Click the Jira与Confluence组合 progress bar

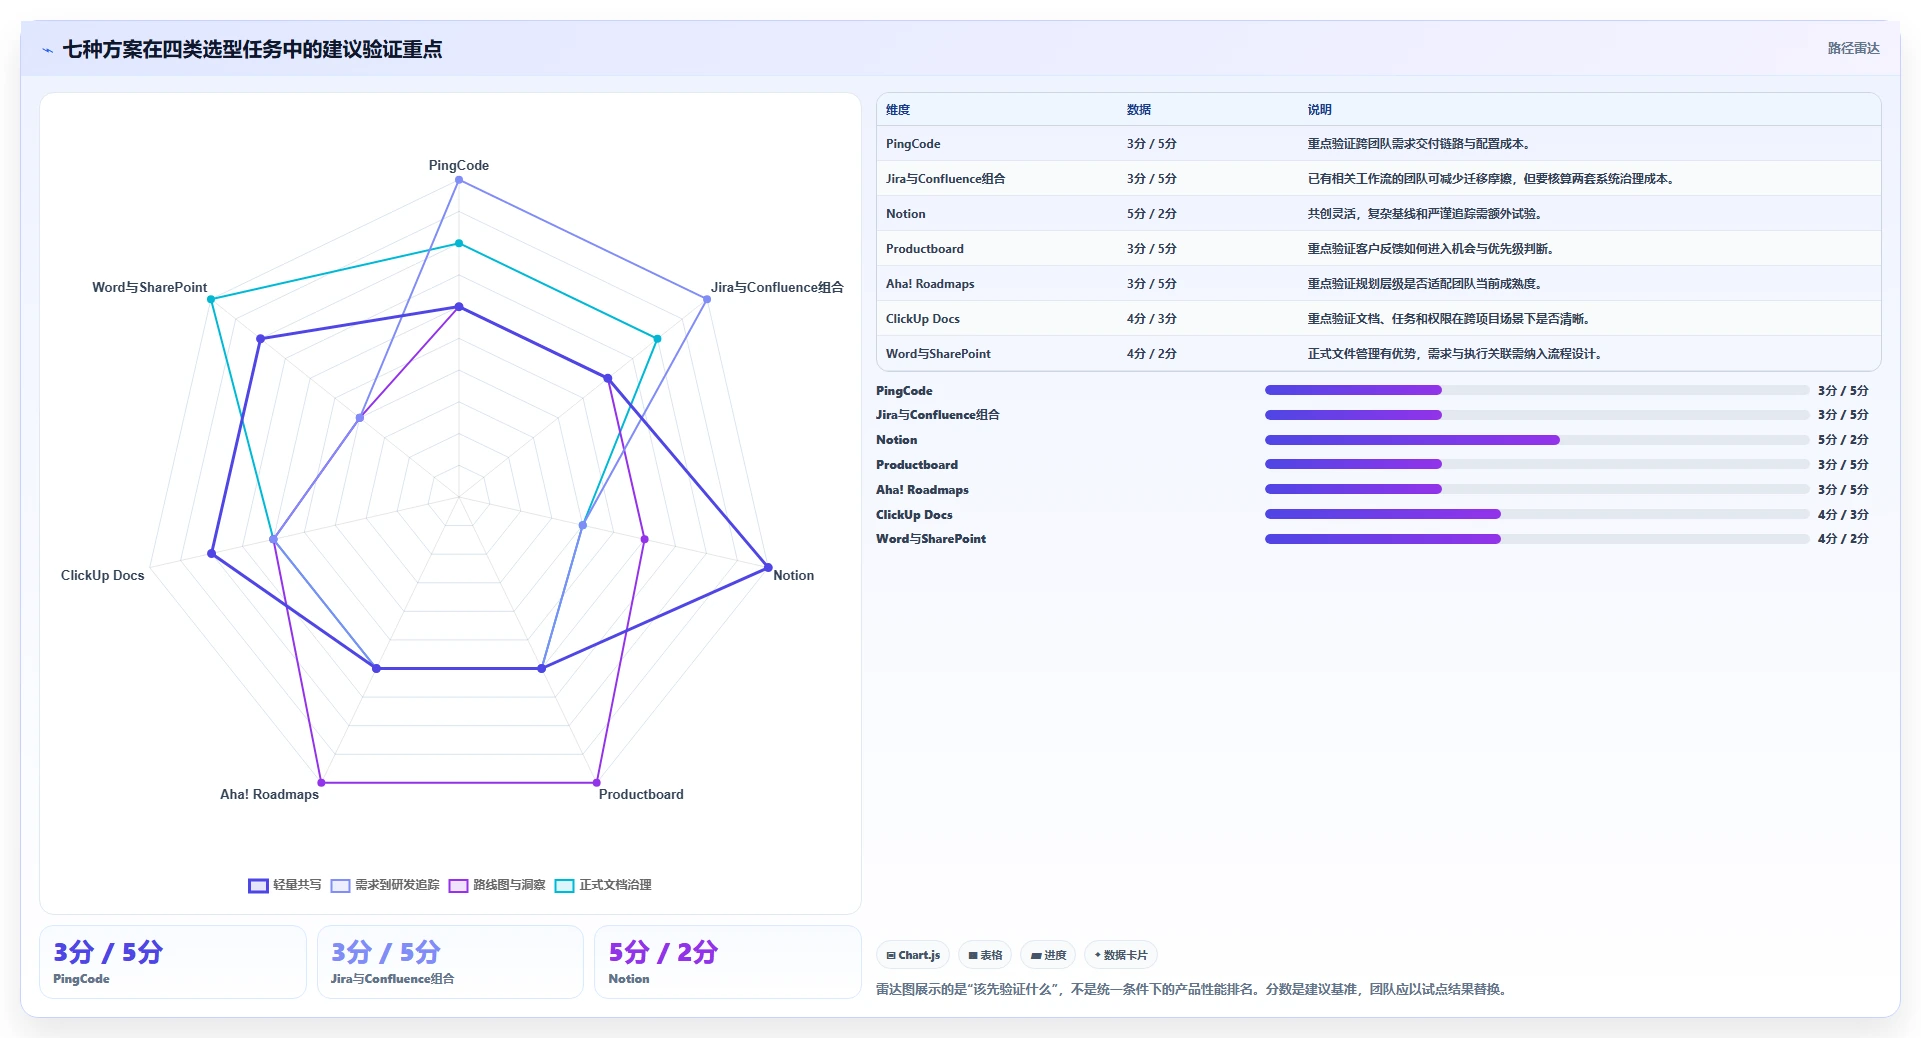tap(1536, 415)
